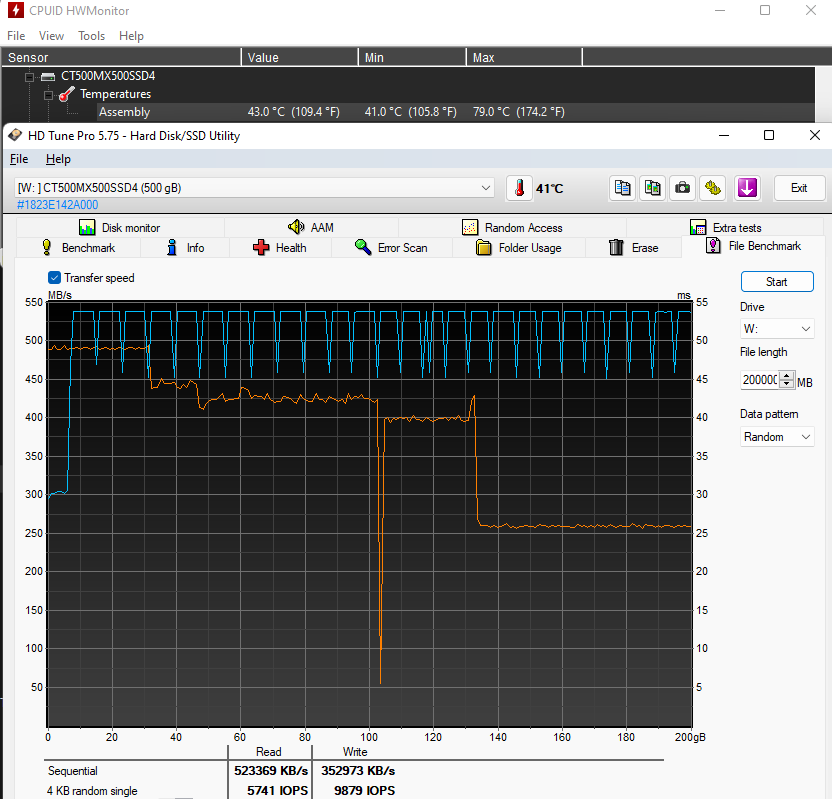Switch to the Benchmark tab
This screenshot has width=832, height=799.
click(x=79, y=248)
